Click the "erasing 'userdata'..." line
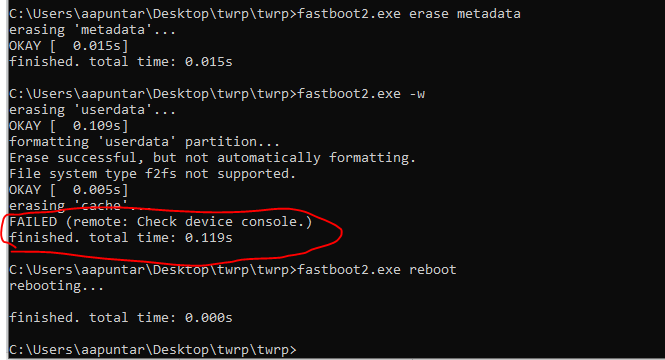Viewport: 665px width, 360px height. click(x=92, y=110)
